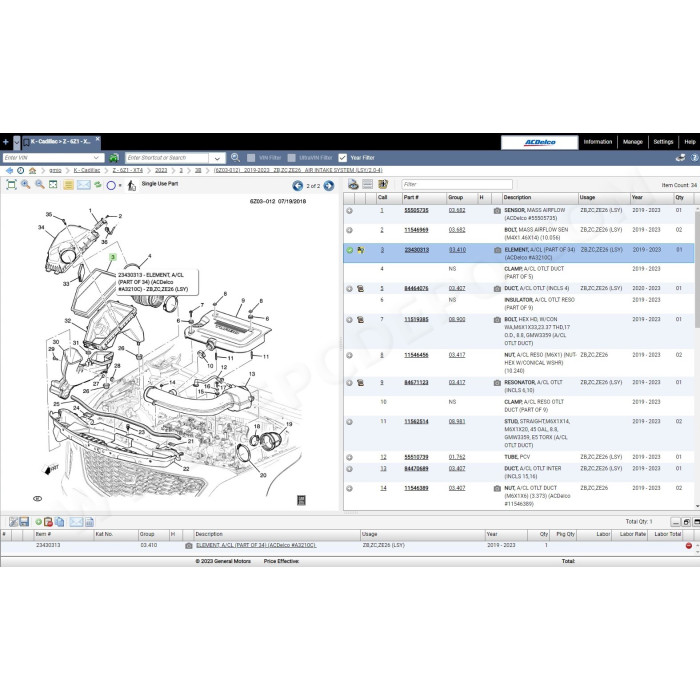Add NUT part 11546456 using plus button
This screenshot has width=700, height=700.
click(350, 355)
